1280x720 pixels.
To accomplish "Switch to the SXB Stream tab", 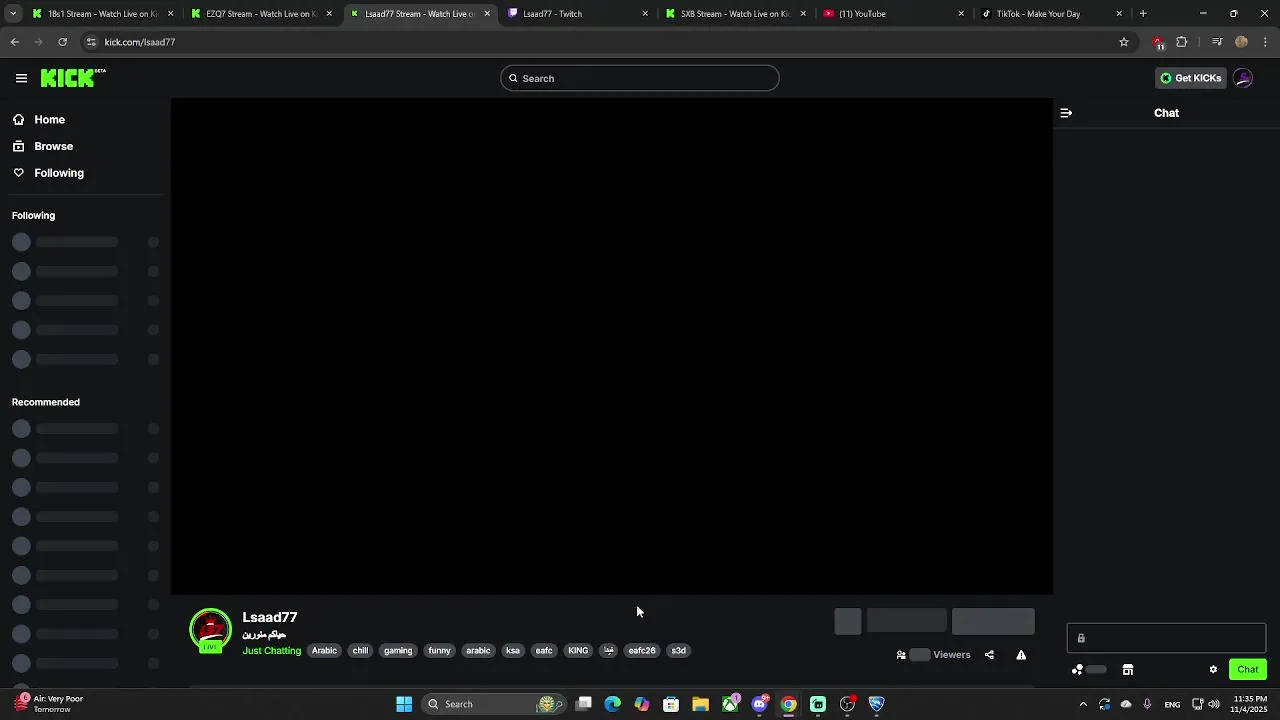I will click(x=736, y=14).
